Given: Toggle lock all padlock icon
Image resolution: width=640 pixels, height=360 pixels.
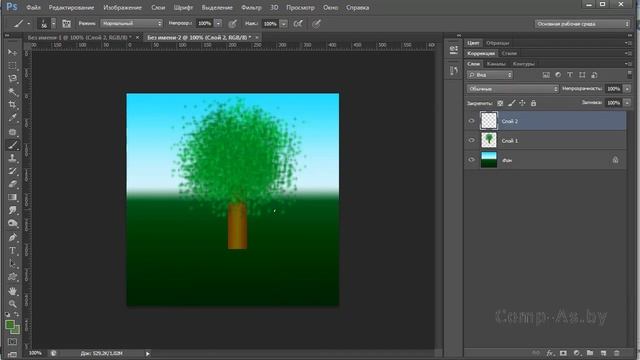Looking at the screenshot, I should [x=533, y=103].
